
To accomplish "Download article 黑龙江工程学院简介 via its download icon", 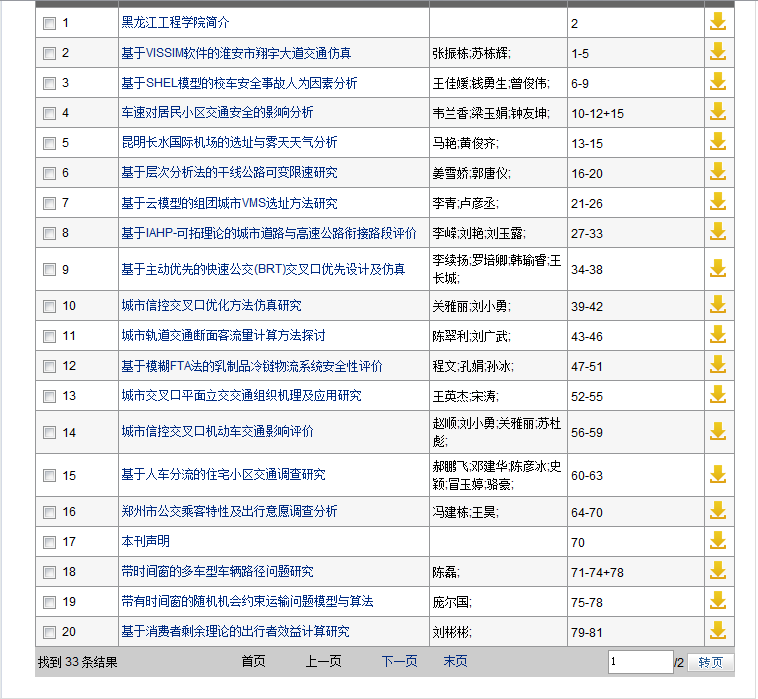I will click(718, 22).
